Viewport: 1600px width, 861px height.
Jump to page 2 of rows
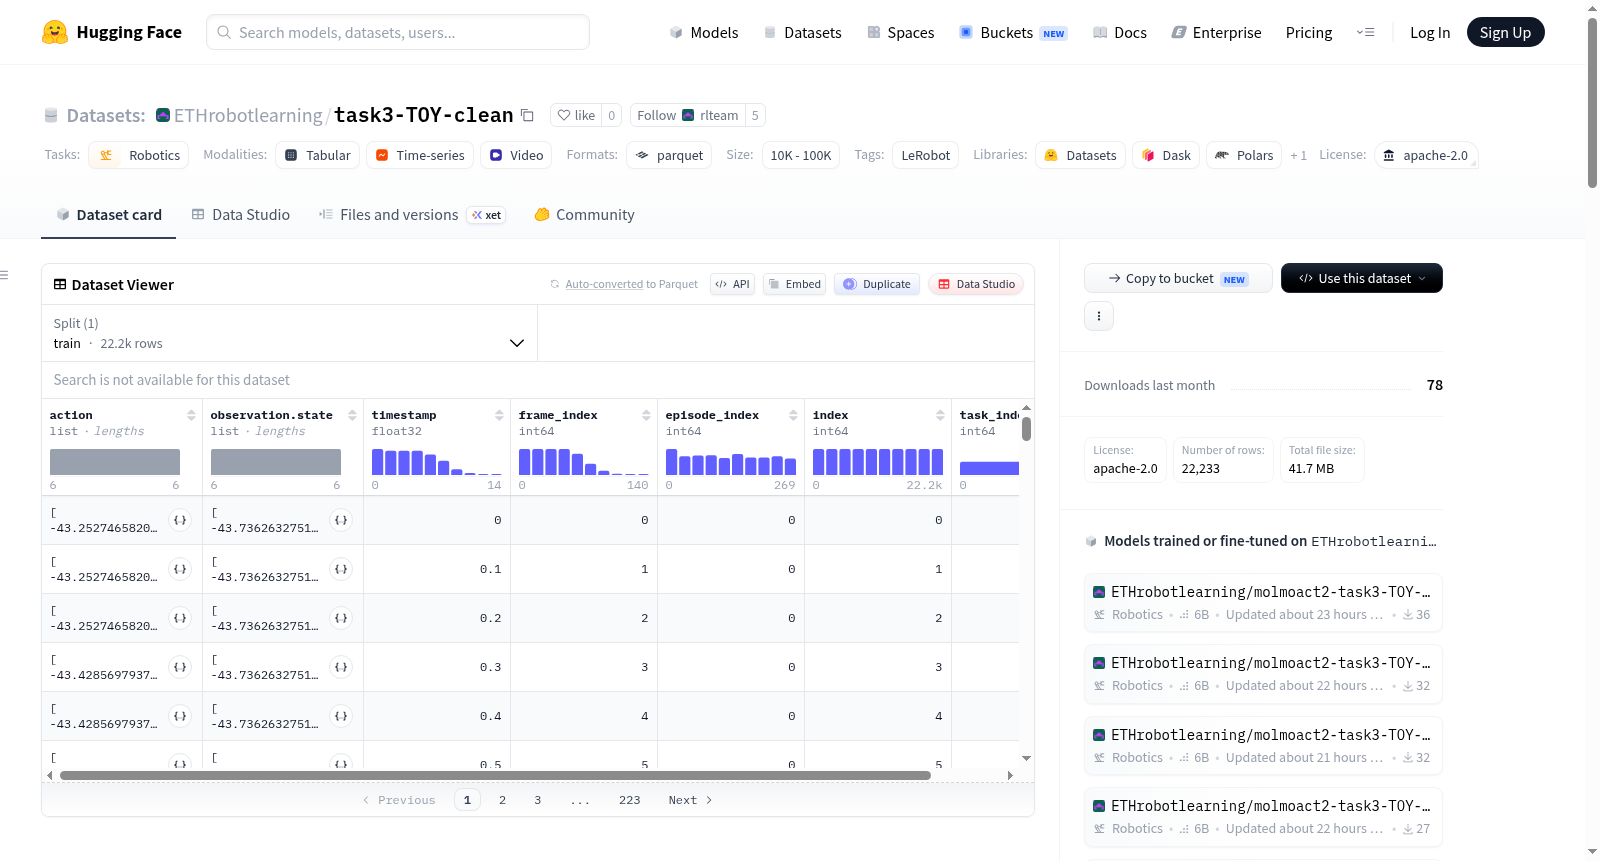(x=502, y=800)
